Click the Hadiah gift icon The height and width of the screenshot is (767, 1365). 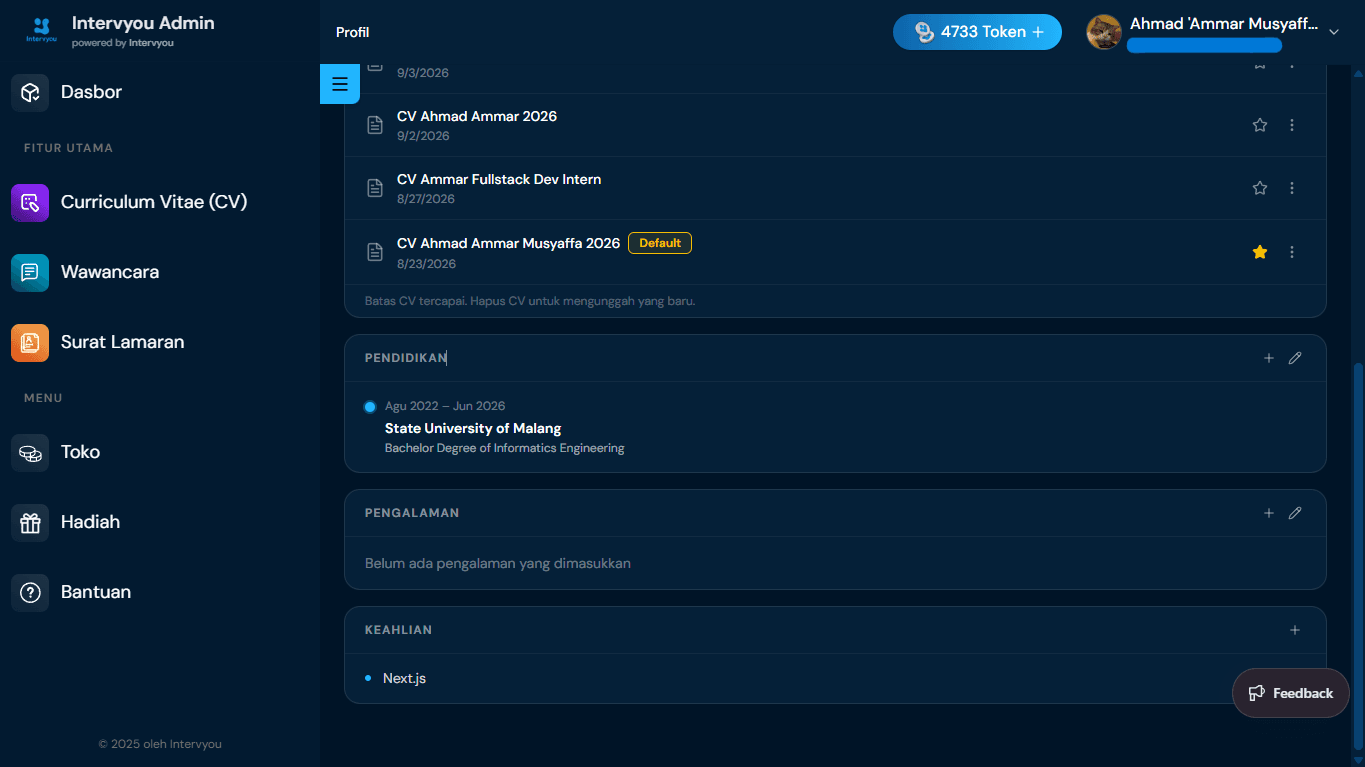point(30,522)
